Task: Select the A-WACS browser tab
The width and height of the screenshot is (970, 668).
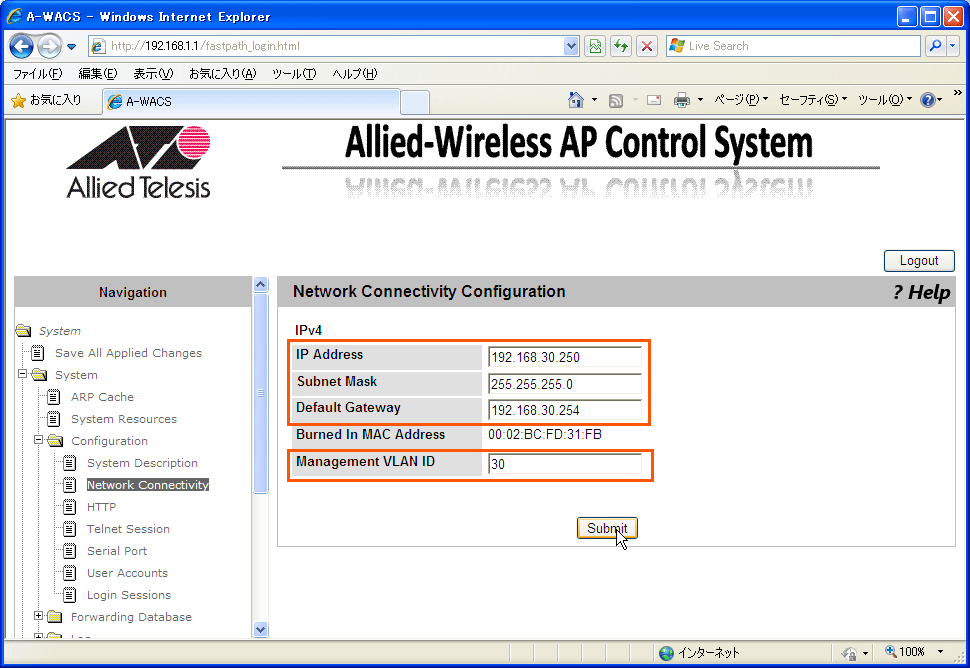Action: 251,101
